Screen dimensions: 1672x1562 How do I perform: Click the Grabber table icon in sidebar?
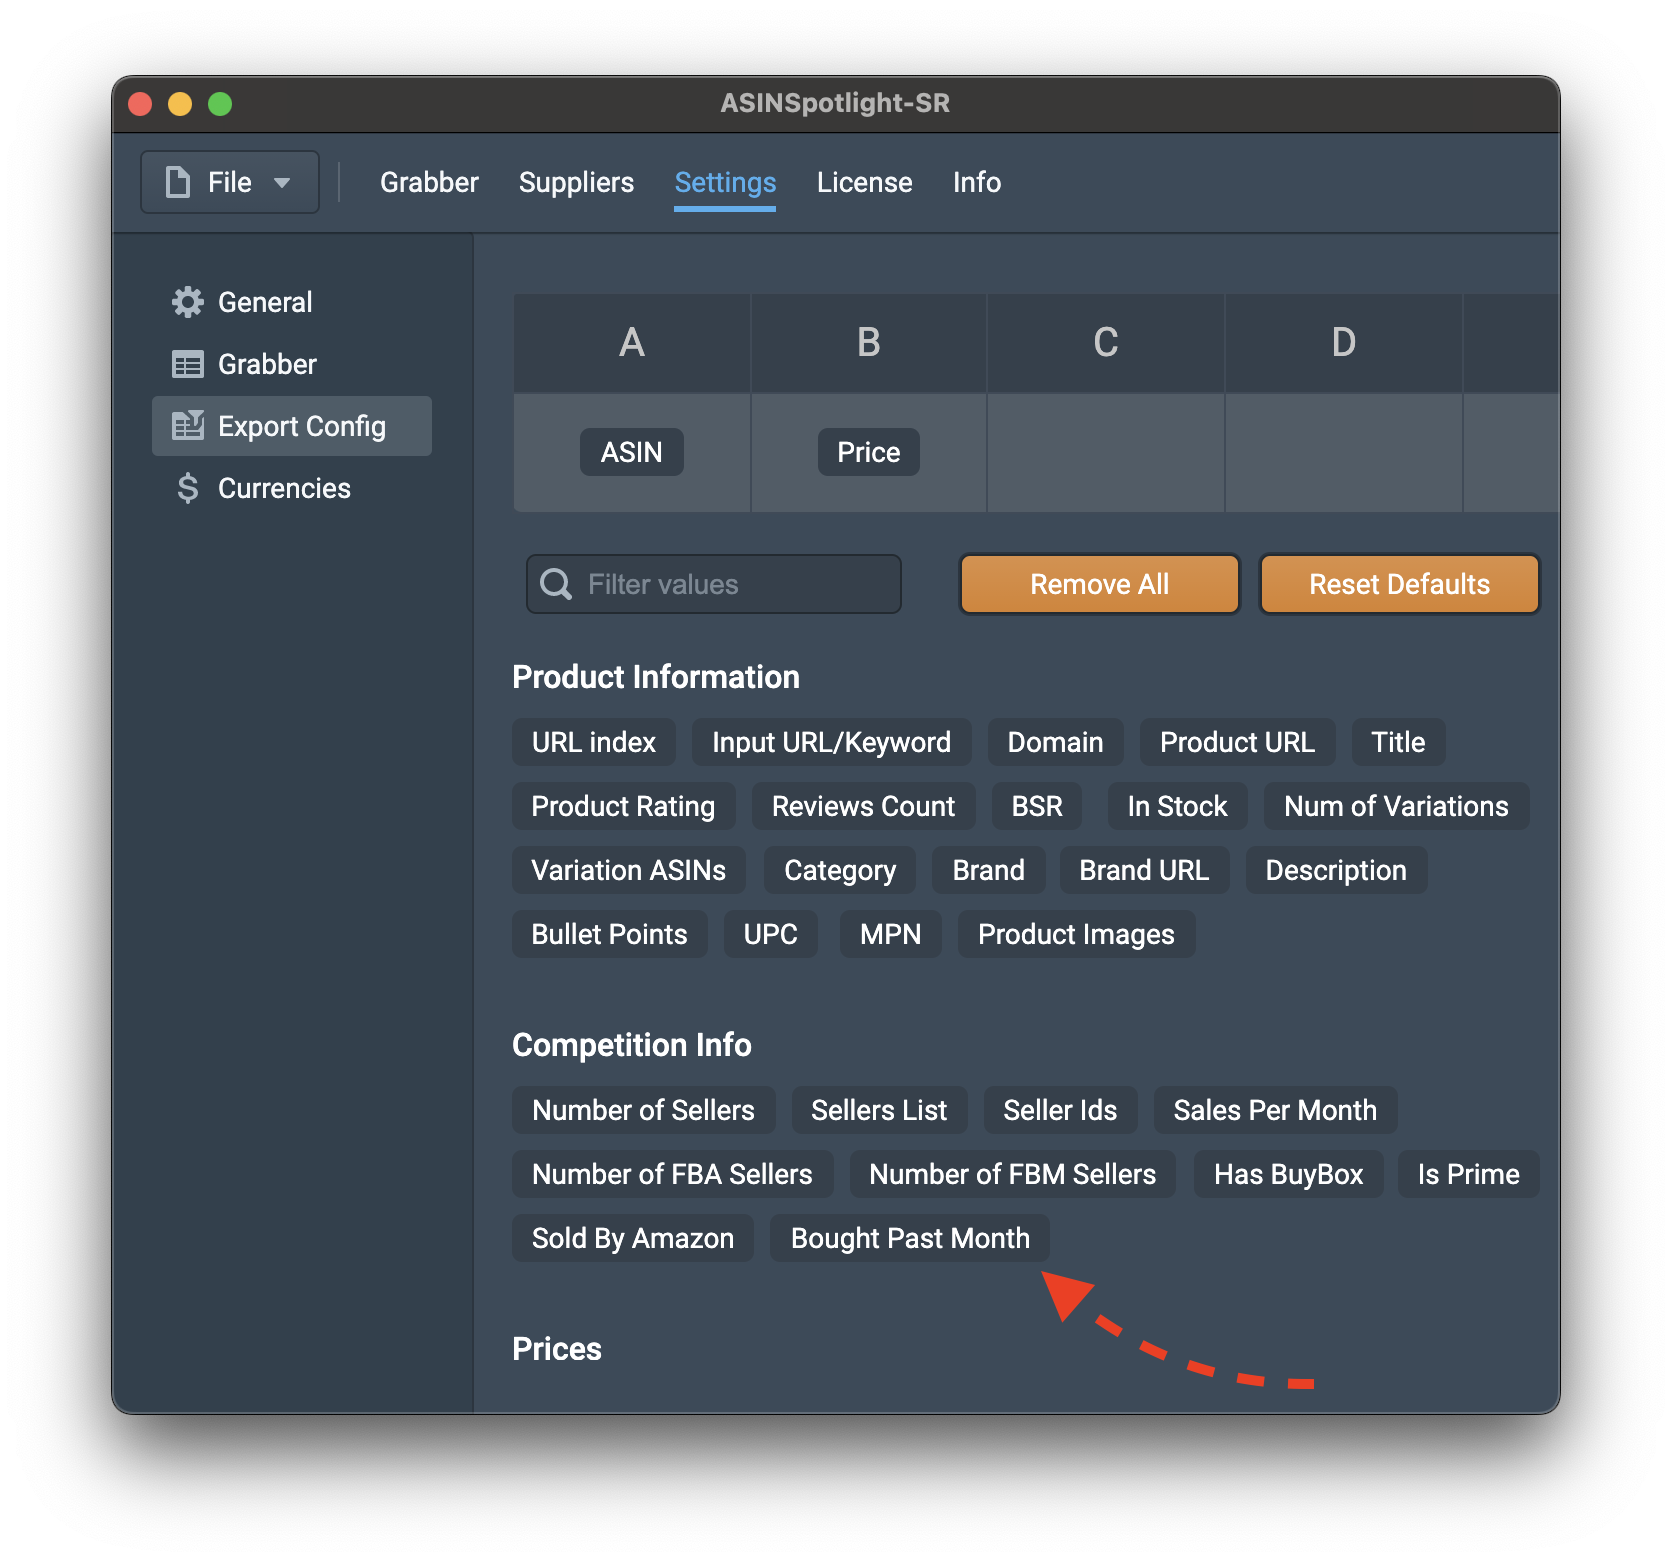tap(187, 364)
